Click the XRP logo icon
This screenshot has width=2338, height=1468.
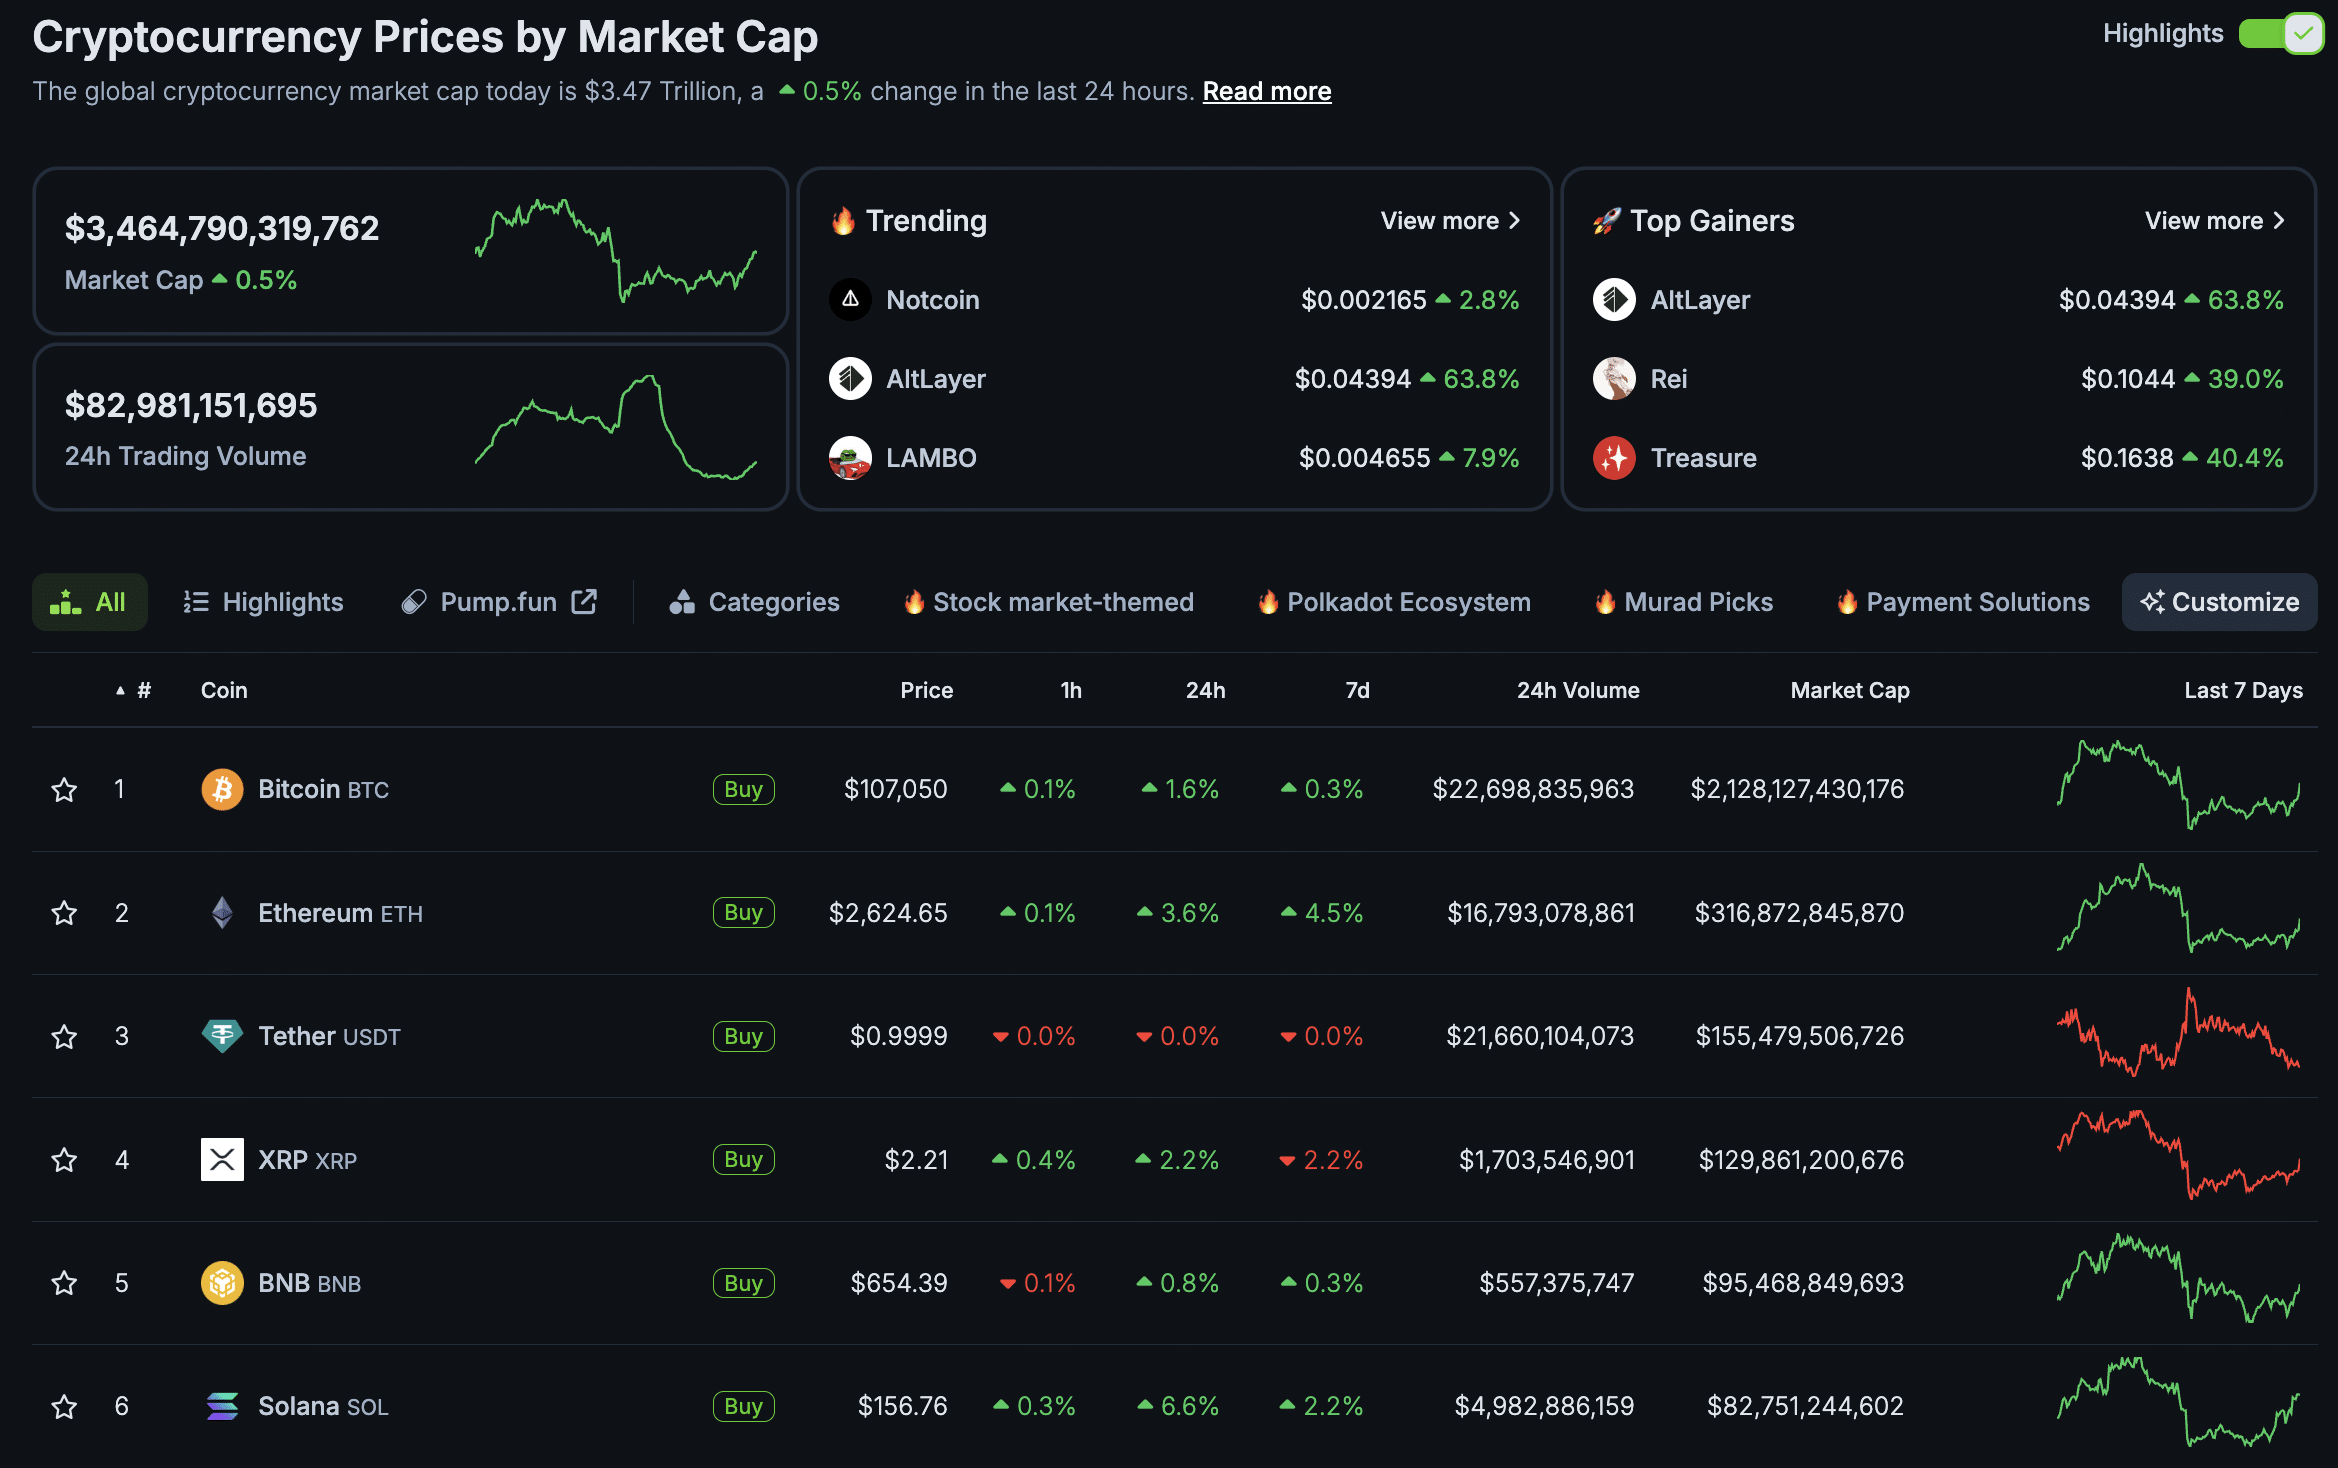(x=222, y=1159)
